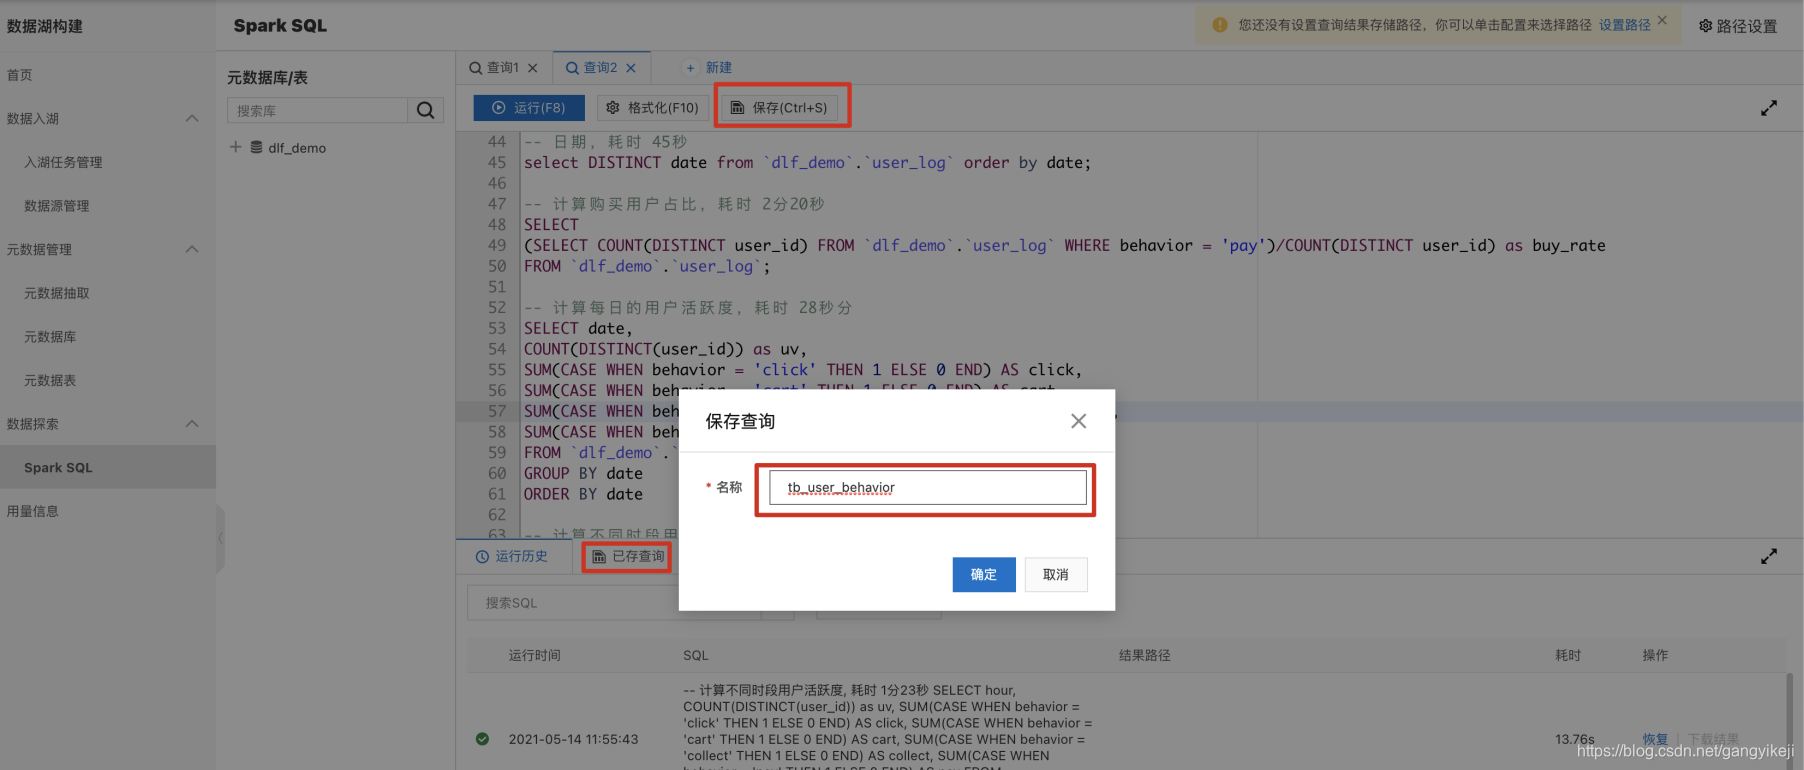Confirm saving with the 确定 button
The height and width of the screenshot is (770, 1804).
[x=984, y=574]
